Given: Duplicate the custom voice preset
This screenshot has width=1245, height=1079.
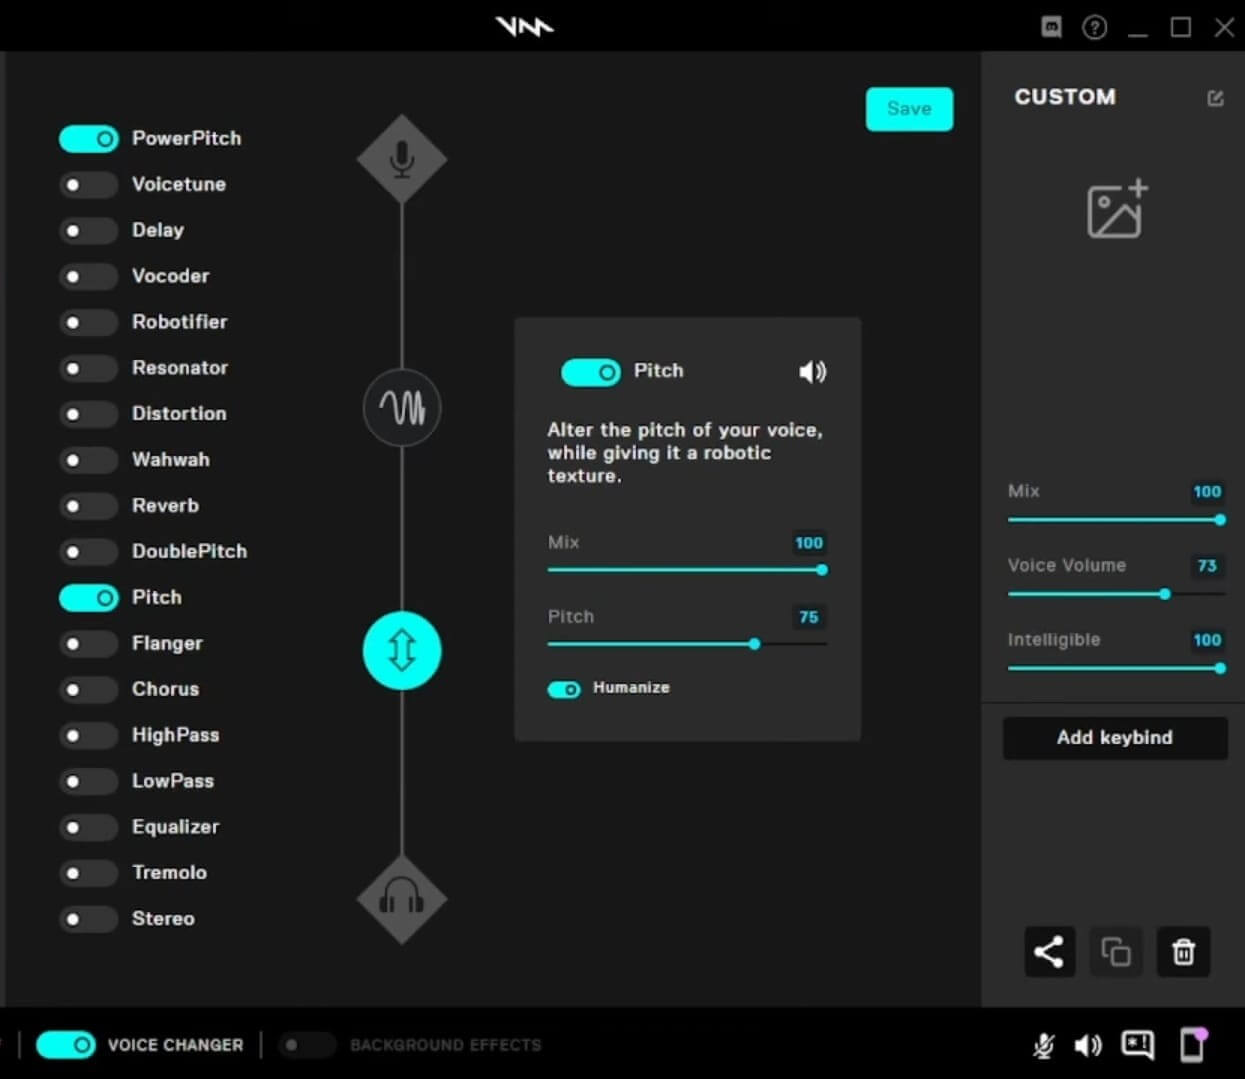Looking at the screenshot, I should click(1116, 952).
